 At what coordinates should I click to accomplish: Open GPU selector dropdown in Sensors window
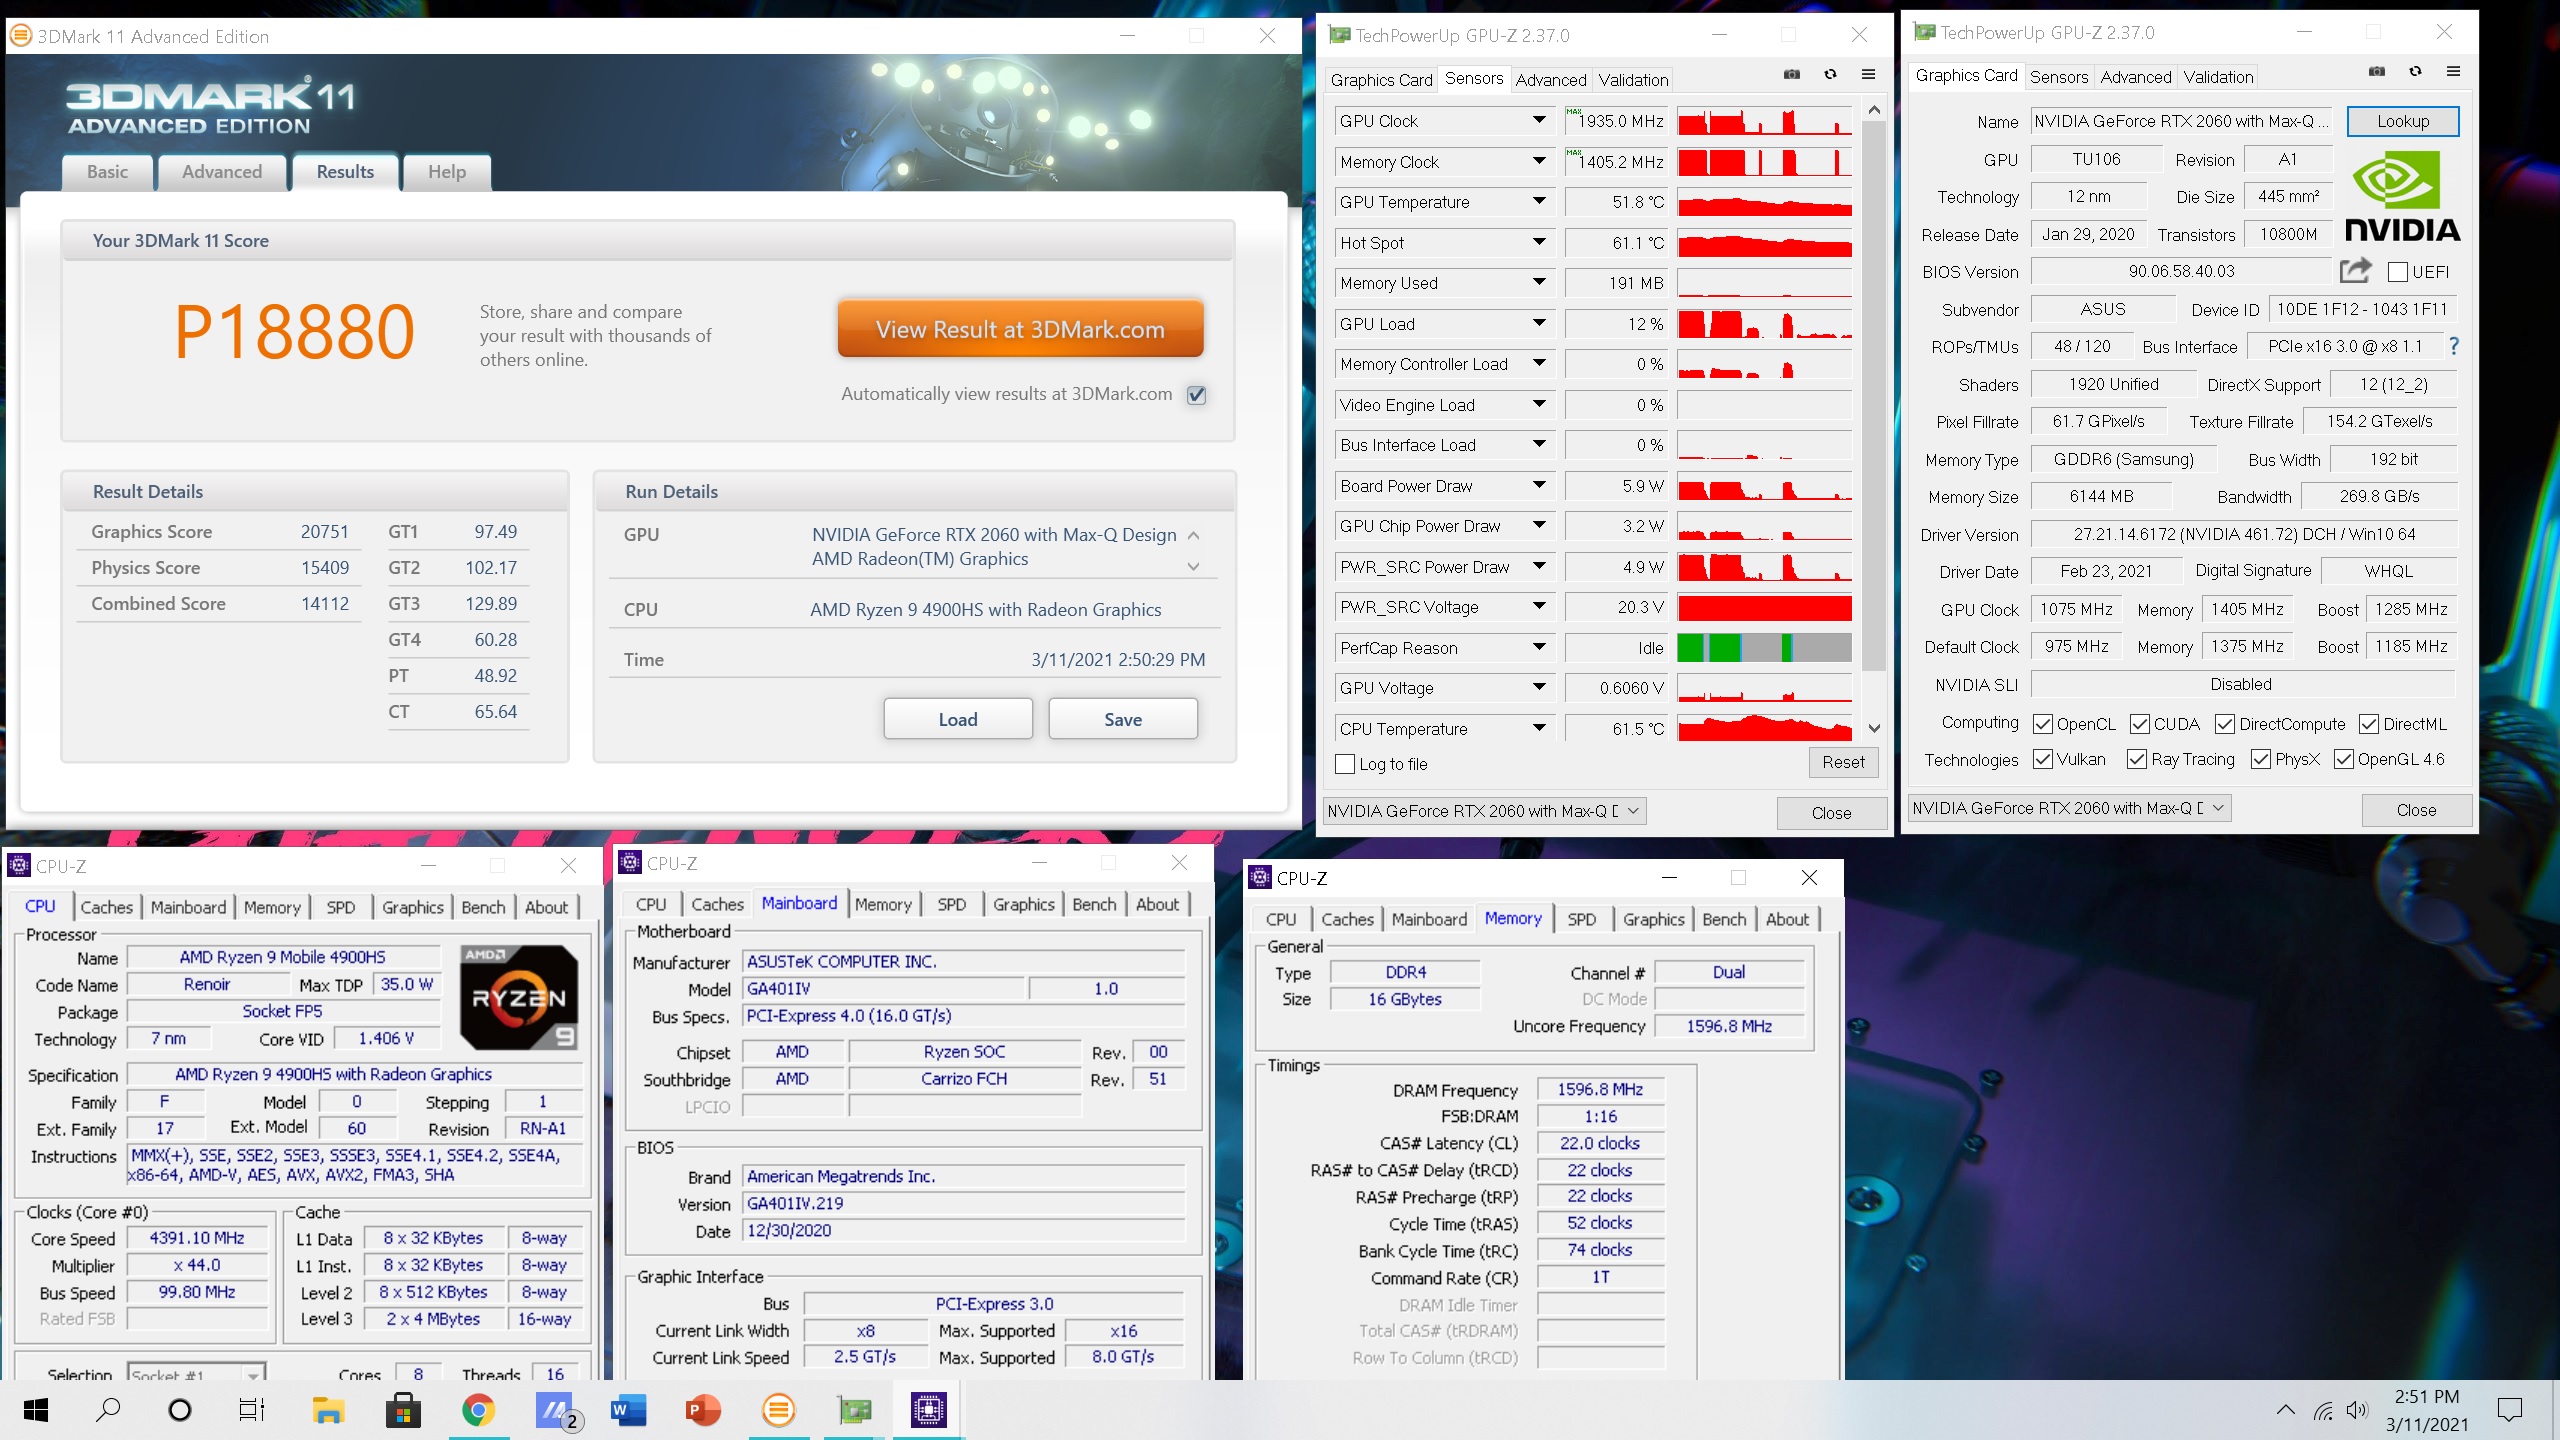(1484, 811)
